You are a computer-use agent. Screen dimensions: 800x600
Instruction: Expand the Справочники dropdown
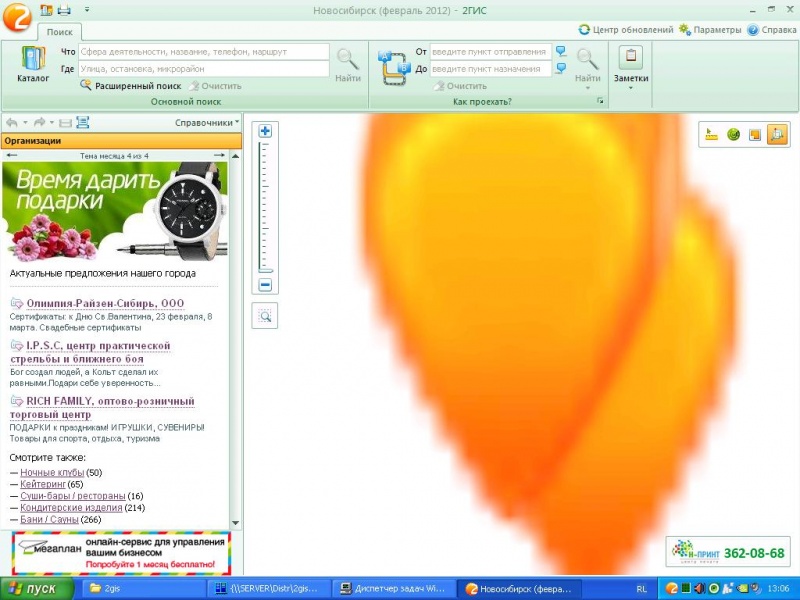[x=207, y=122]
